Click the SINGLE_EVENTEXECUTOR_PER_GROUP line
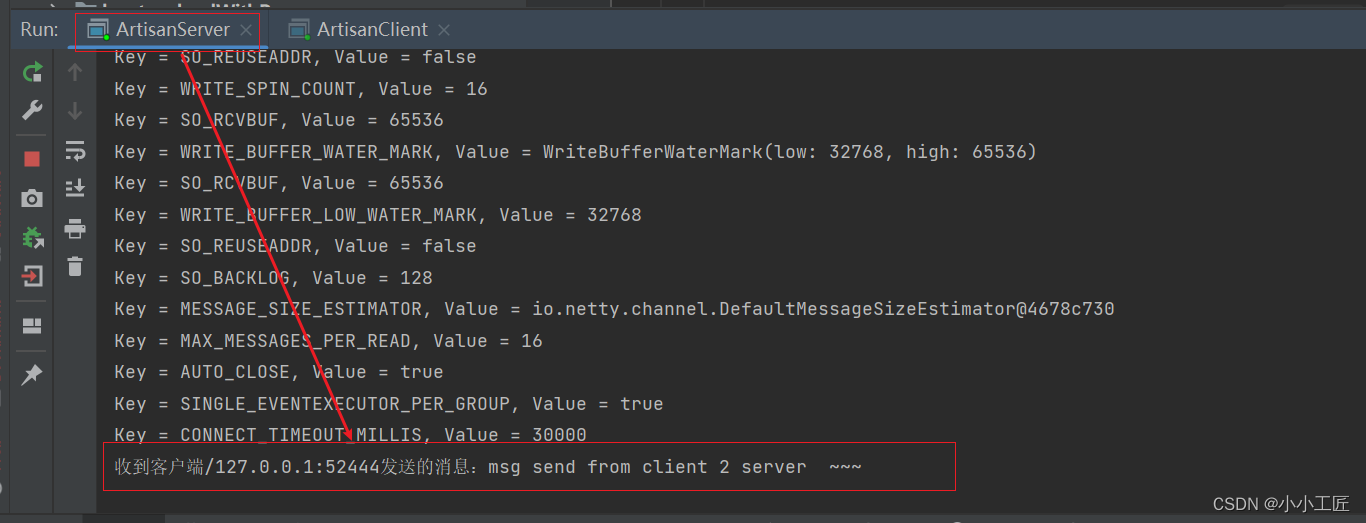 pyautogui.click(x=389, y=404)
